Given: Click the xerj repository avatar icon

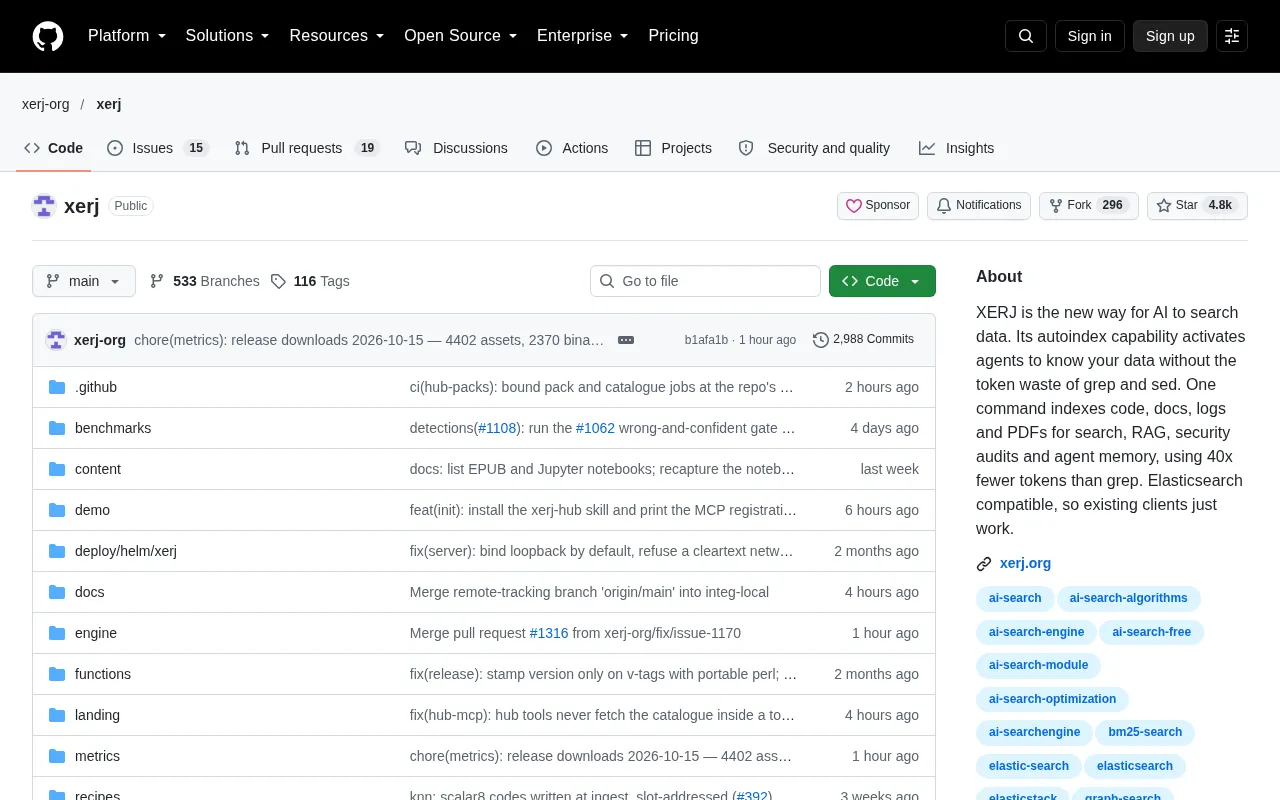Looking at the screenshot, I should (x=44, y=206).
